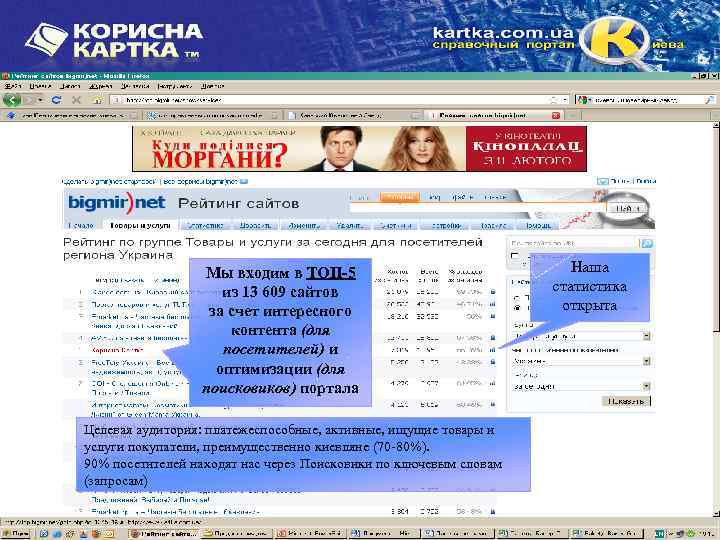Image resolution: width=720 pixels, height=540 pixels.
Task: Open statistics icon for the first ranked site
Action: 493,292
